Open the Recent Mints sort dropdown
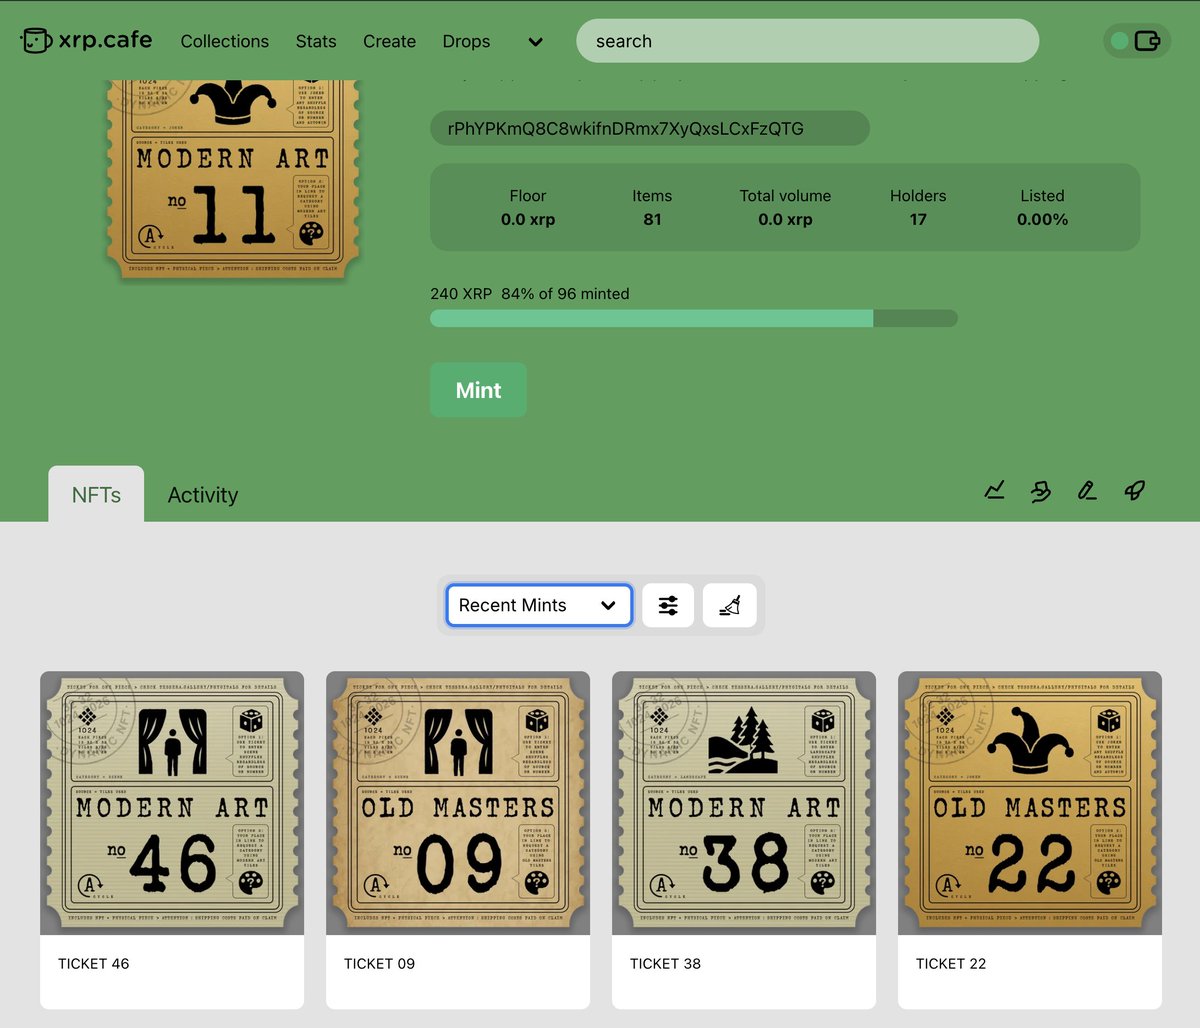This screenshot has height=1028, width=1200. click(539, 605)
